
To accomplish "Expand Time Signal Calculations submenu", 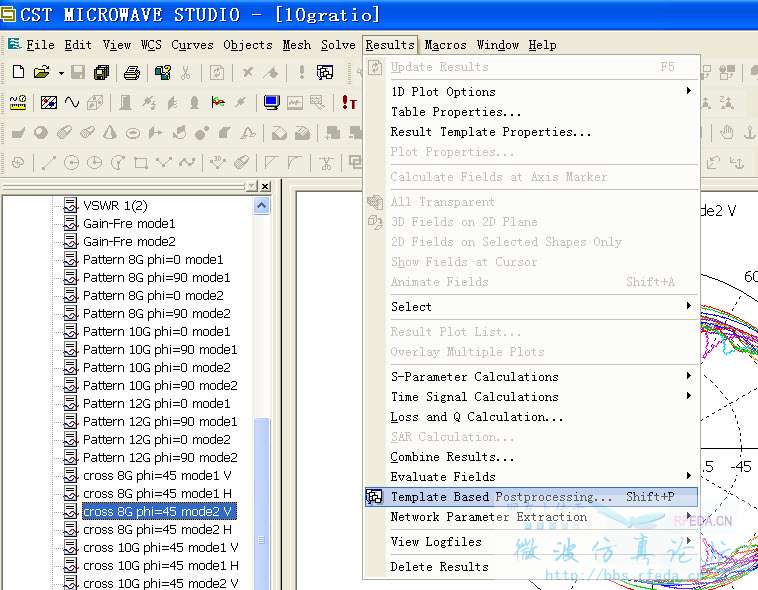I will click(531, 397).
